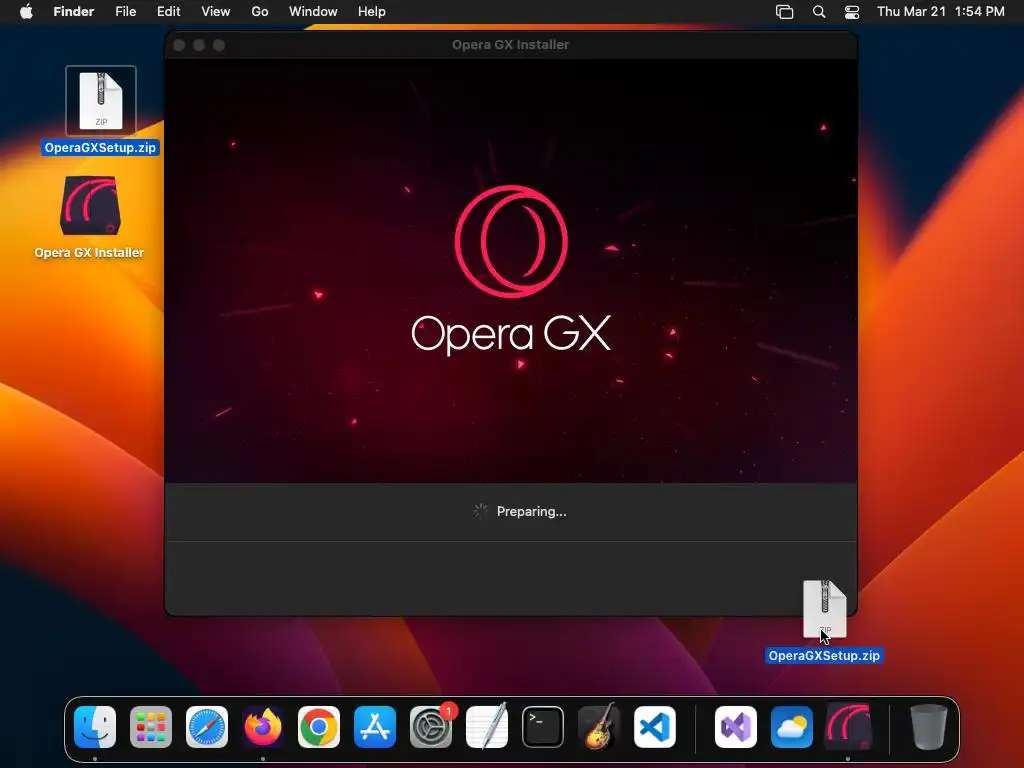Screen dimensions: 1024x768
Task: Open the Help menu
Action: click(372, 11)
